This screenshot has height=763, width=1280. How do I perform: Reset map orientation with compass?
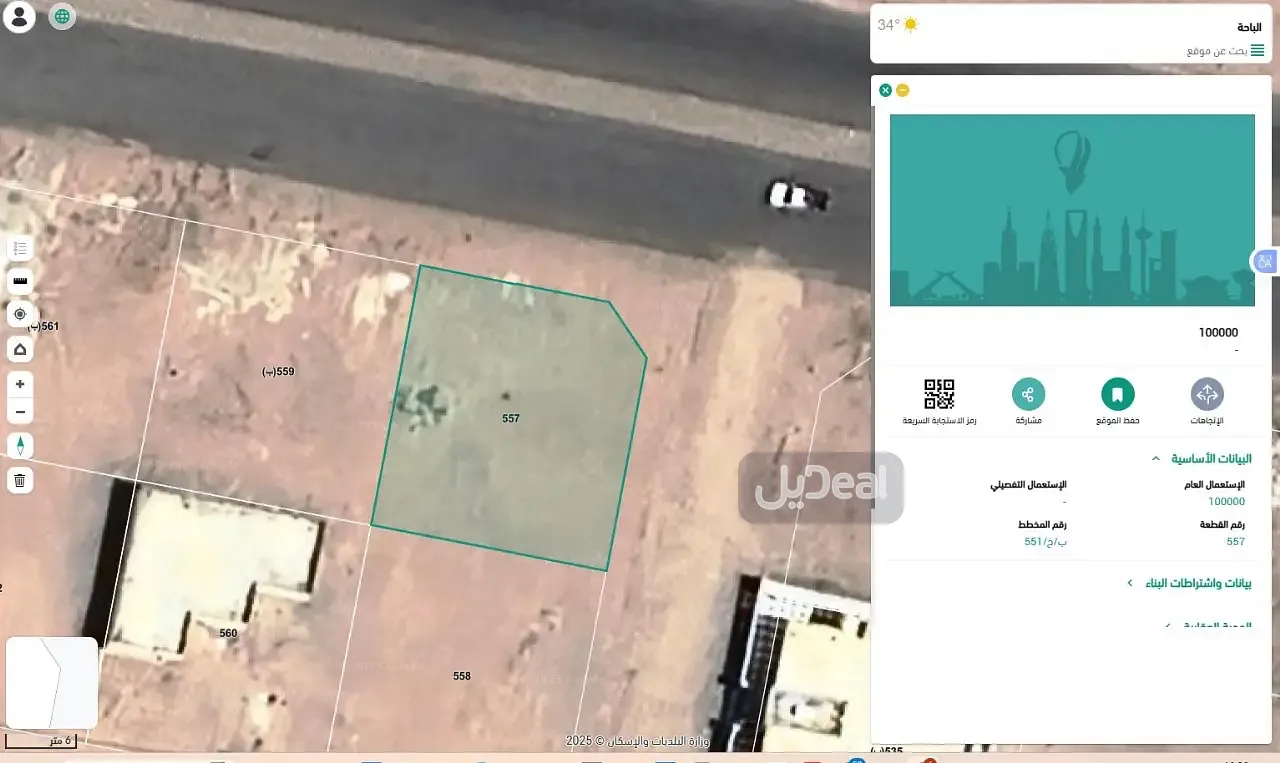point(19,446)
